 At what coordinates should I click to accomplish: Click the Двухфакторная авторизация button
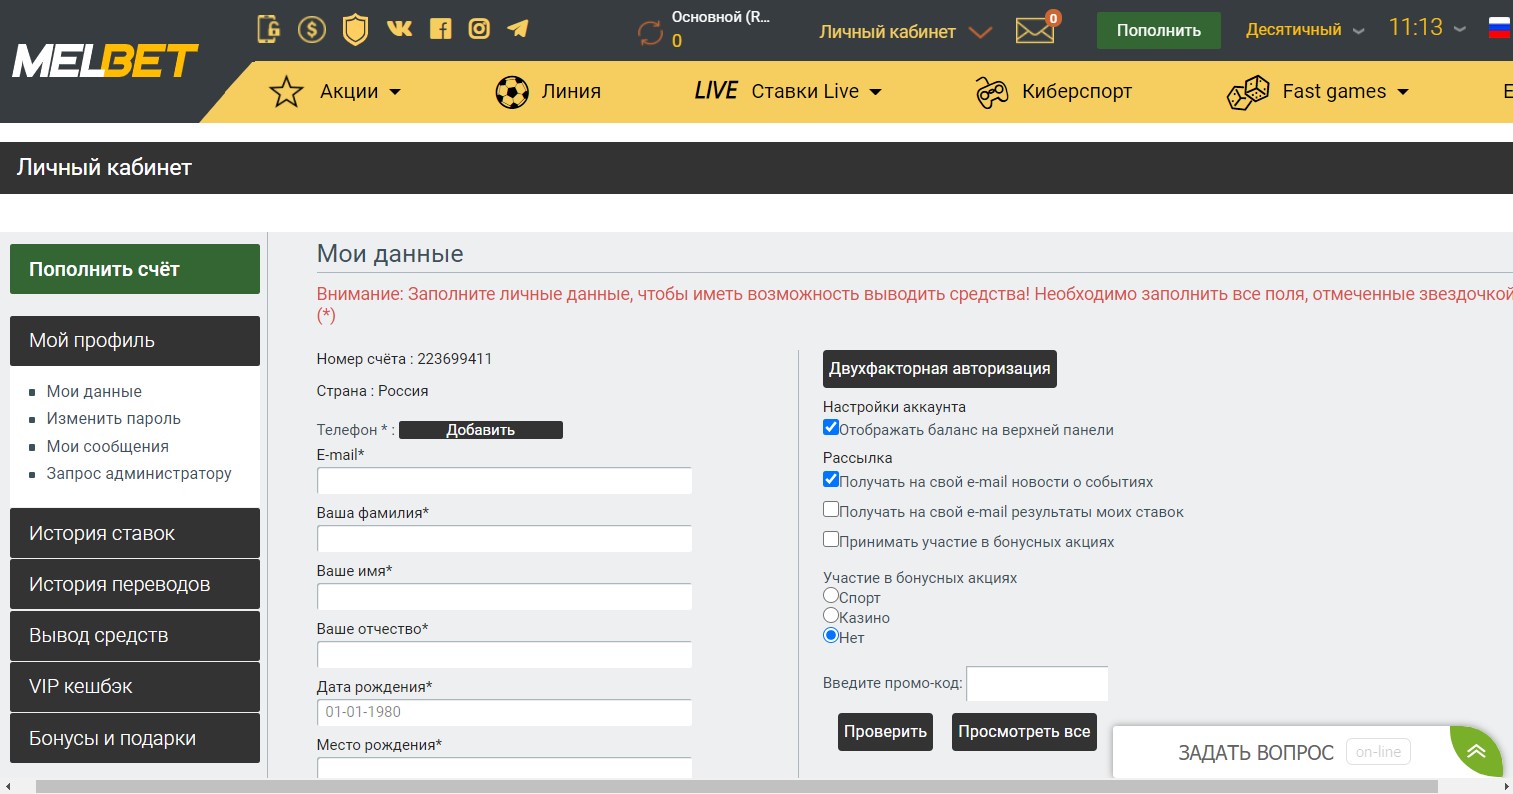939,369
